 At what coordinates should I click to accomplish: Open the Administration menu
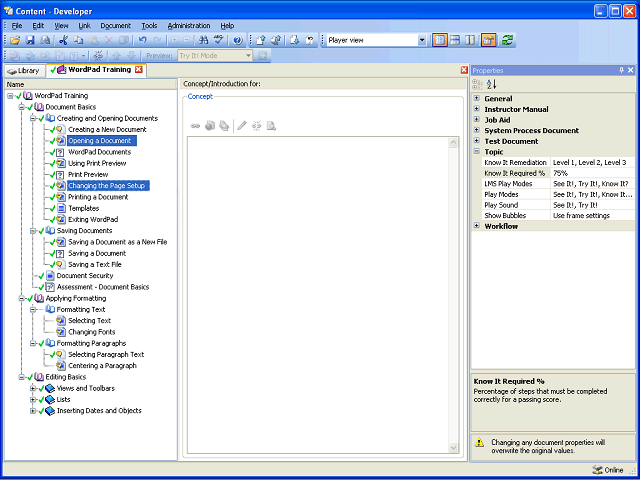[189, 25]
